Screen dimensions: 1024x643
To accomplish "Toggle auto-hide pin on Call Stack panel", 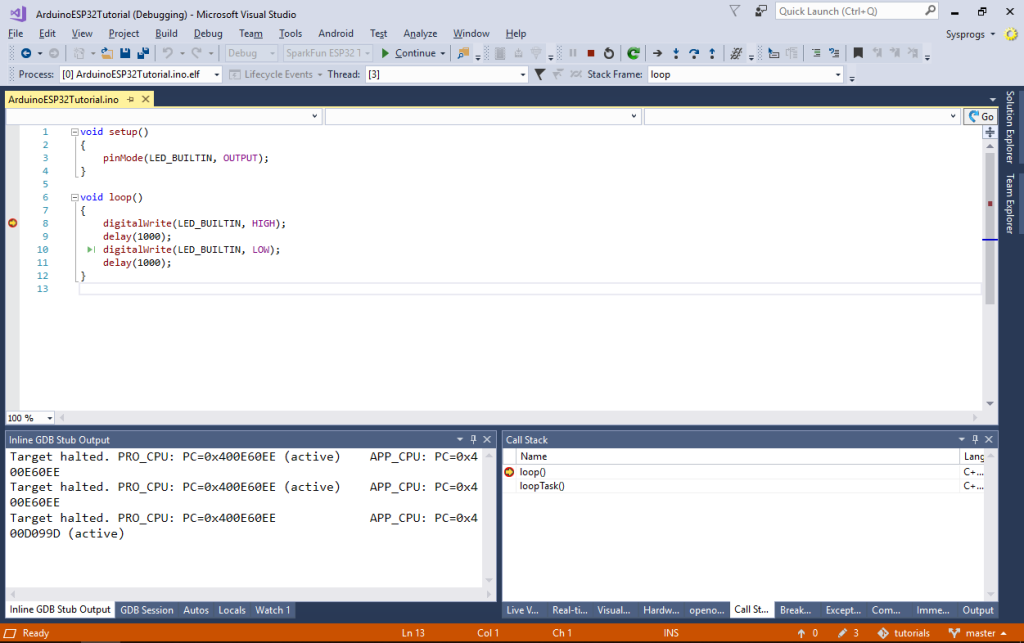I will [x=973, y=439].
